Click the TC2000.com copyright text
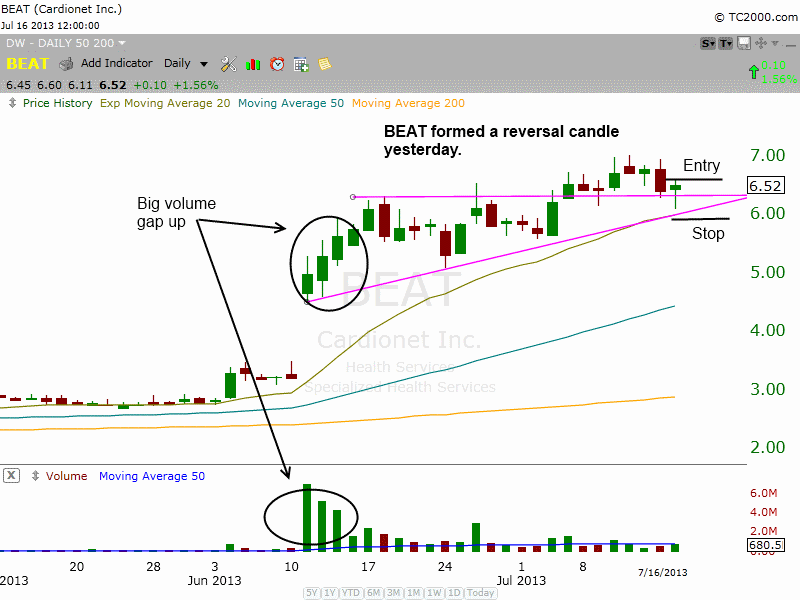 [756, 17]
